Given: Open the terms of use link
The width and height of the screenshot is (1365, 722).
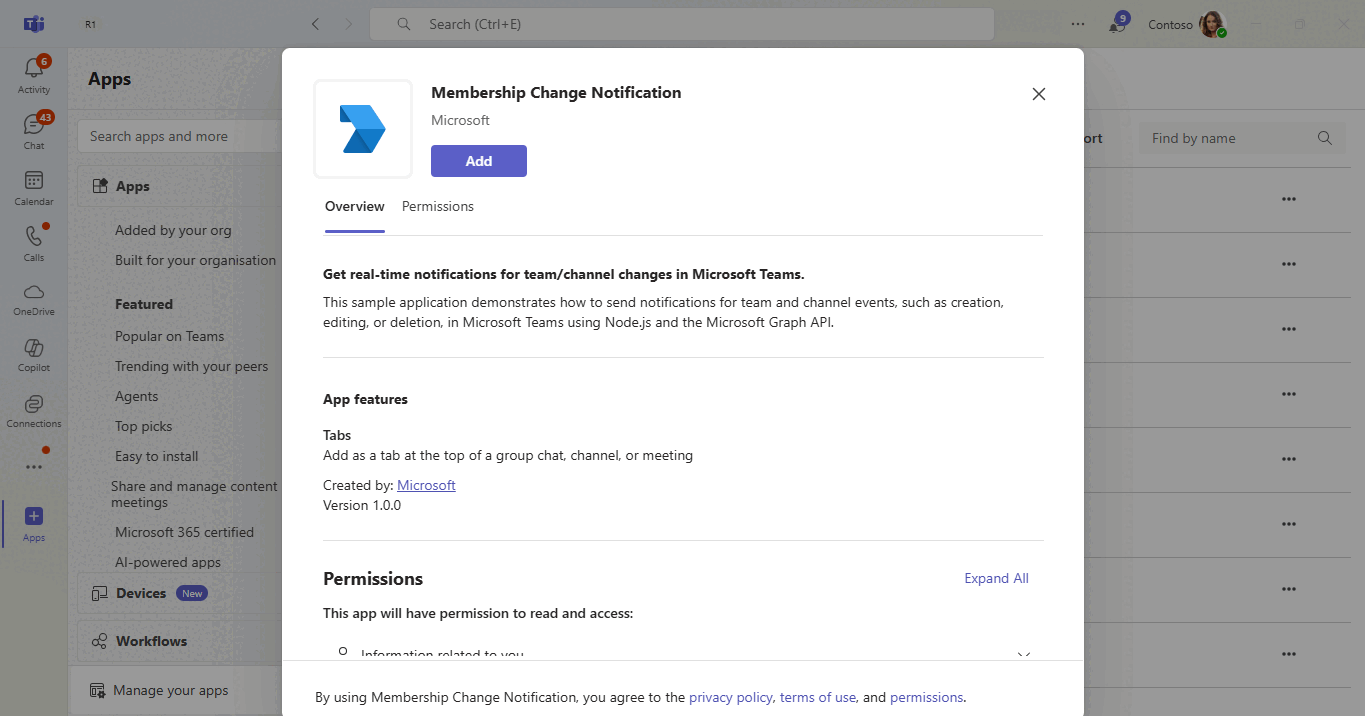Looking at the screenshot, I should pos(818,698).
